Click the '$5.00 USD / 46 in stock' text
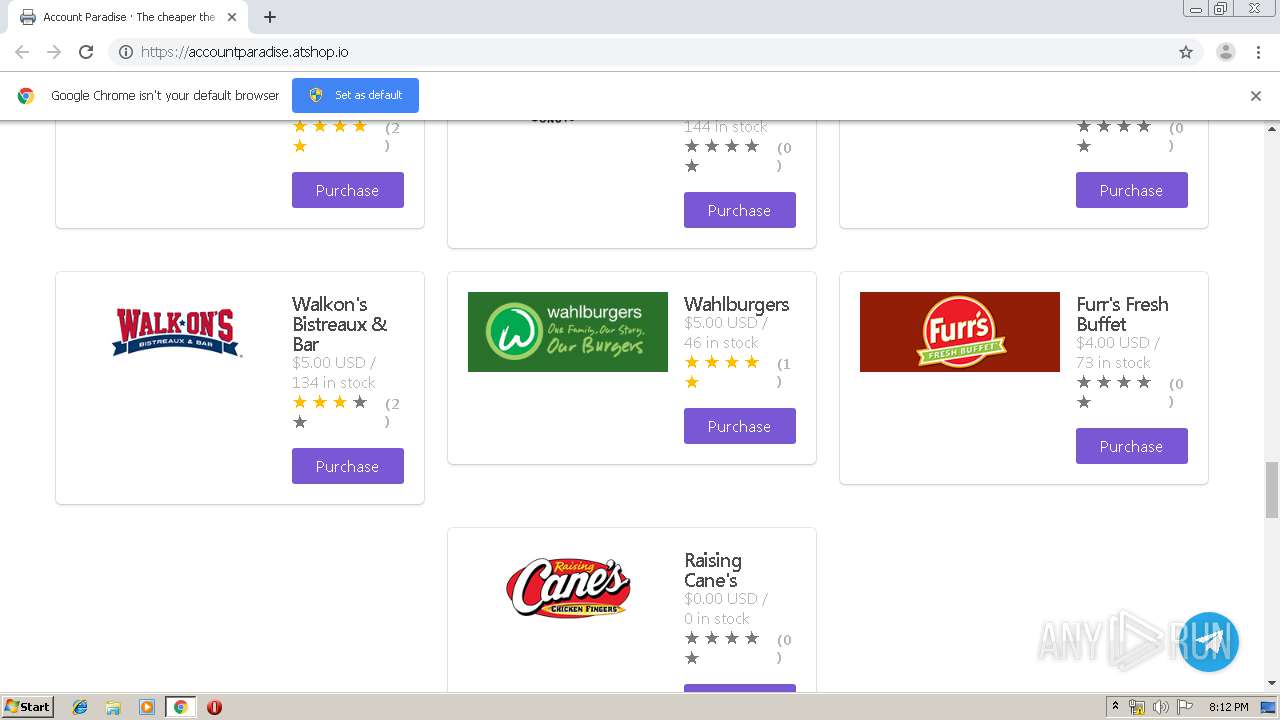The width and height of the screenshot is (1280, 720). [x=726, y=333]
